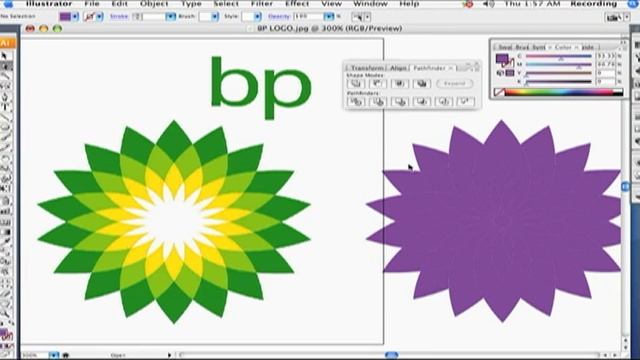This screenshot has width=640, height=360.
Task: Click the stroke weight field
Action: (153, 17)
